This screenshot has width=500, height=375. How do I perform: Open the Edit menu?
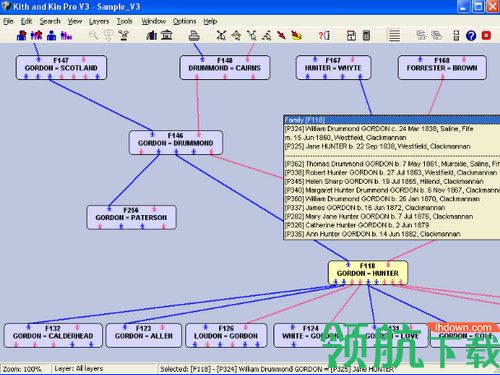[26, 21]
